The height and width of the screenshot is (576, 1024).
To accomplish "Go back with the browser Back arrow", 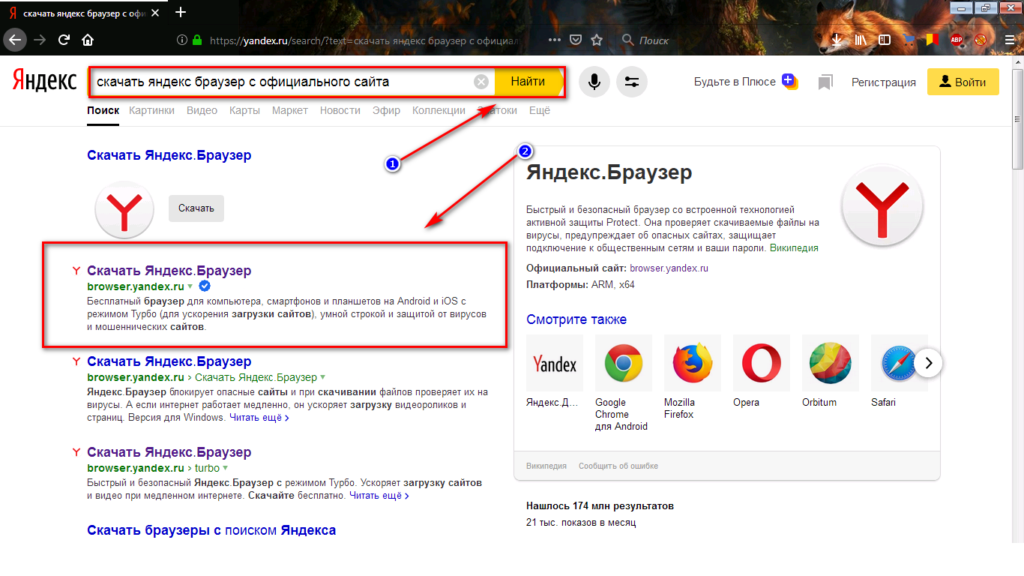I will pyautogui.click(x=14, y=40).
